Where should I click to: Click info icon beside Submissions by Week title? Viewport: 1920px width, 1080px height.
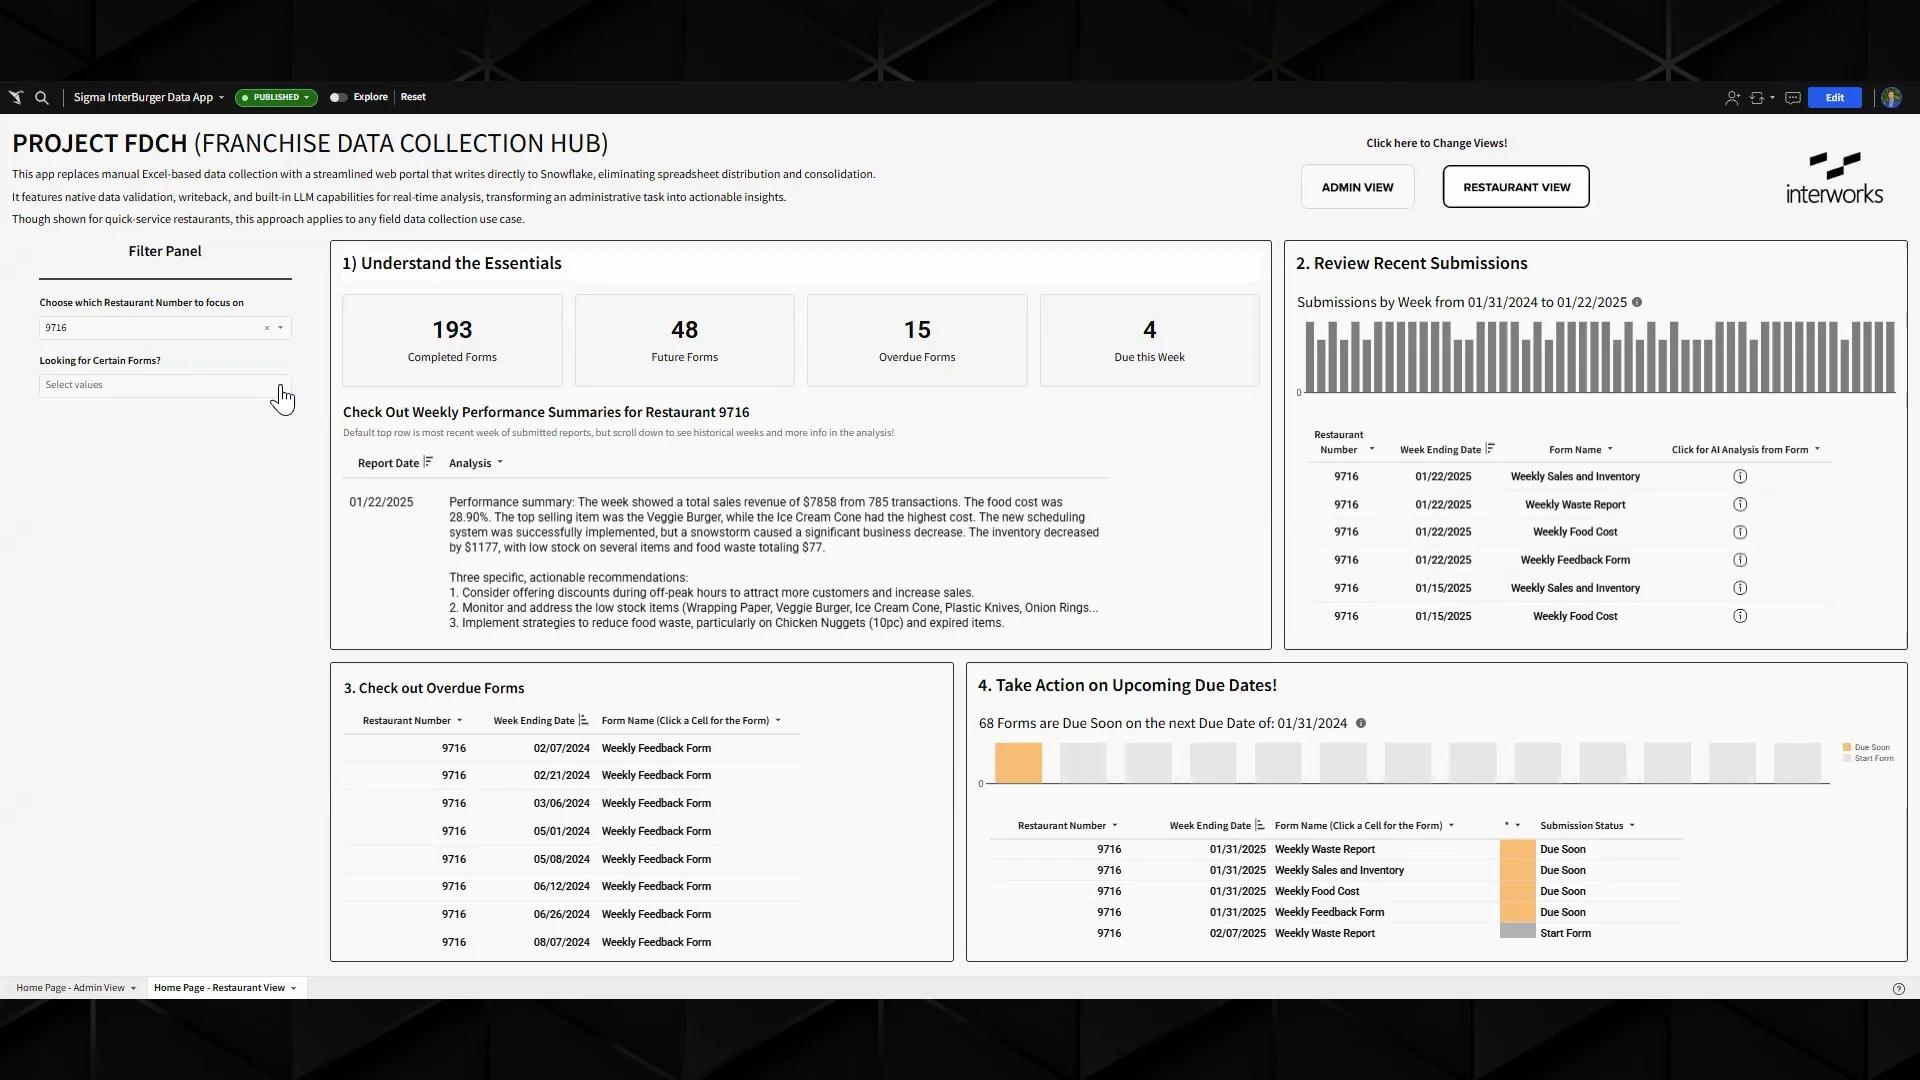pos(1637,302)
